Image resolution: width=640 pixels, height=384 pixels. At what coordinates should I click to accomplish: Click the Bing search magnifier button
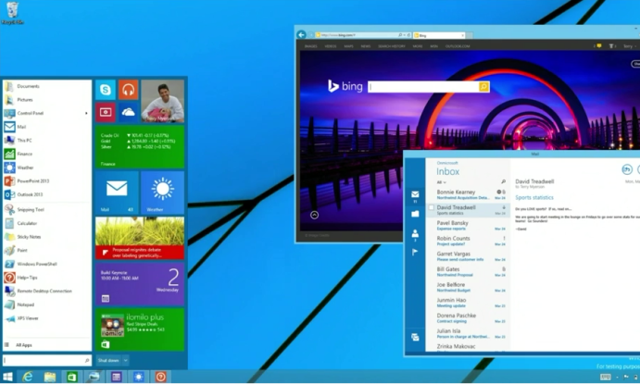point(484,87)
